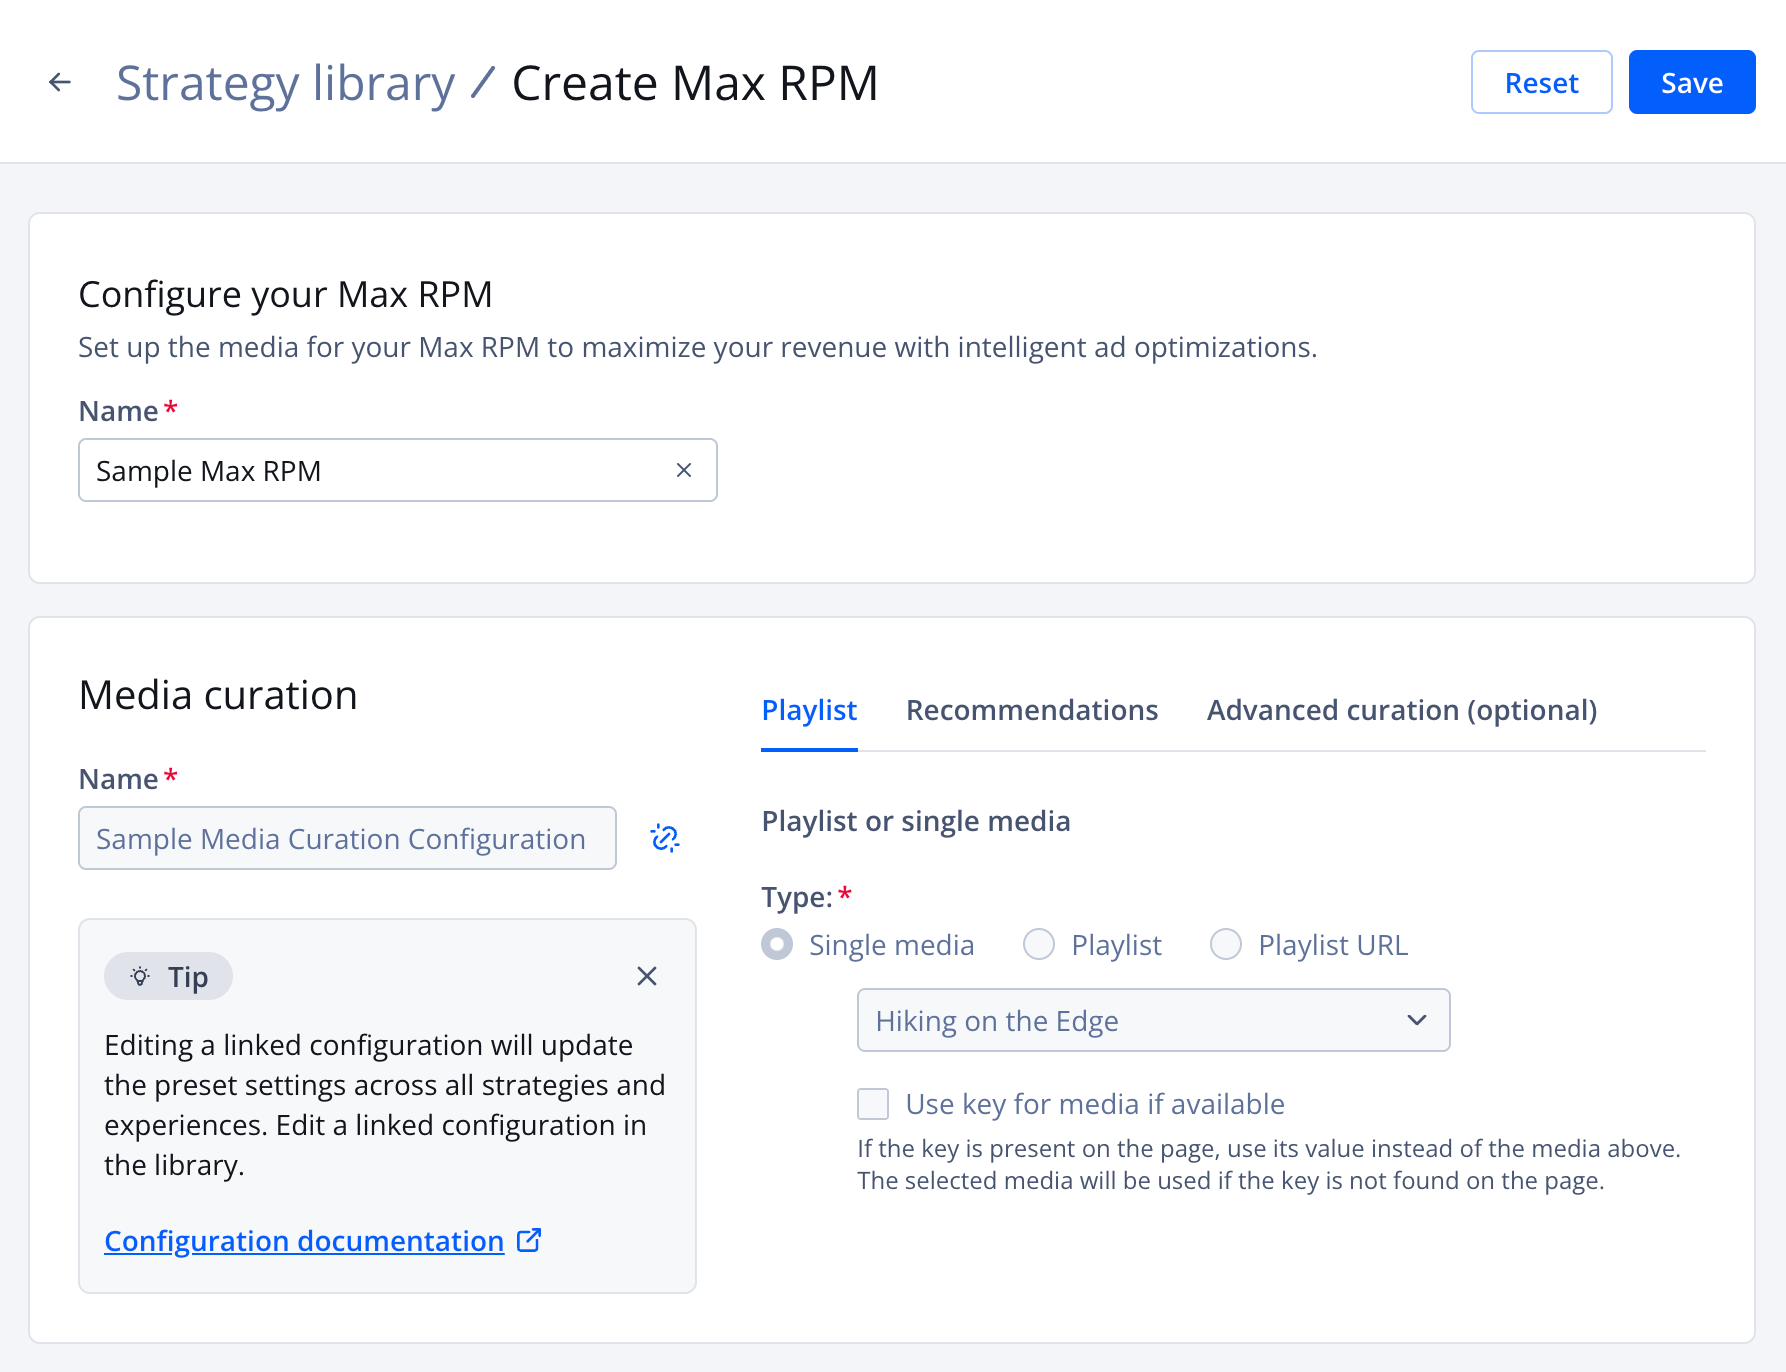Viewport: 1786px width, 1372px height.
Task: Clear the Sample Max RPM name field
Action: 684,470
